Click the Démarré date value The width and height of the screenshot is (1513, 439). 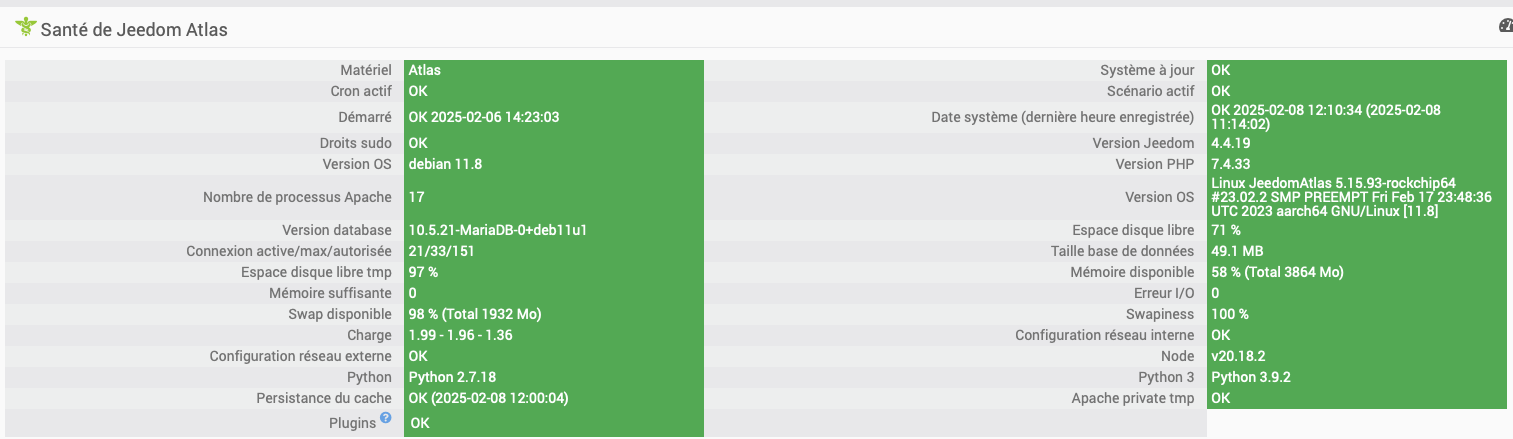(x=484, y=117)
